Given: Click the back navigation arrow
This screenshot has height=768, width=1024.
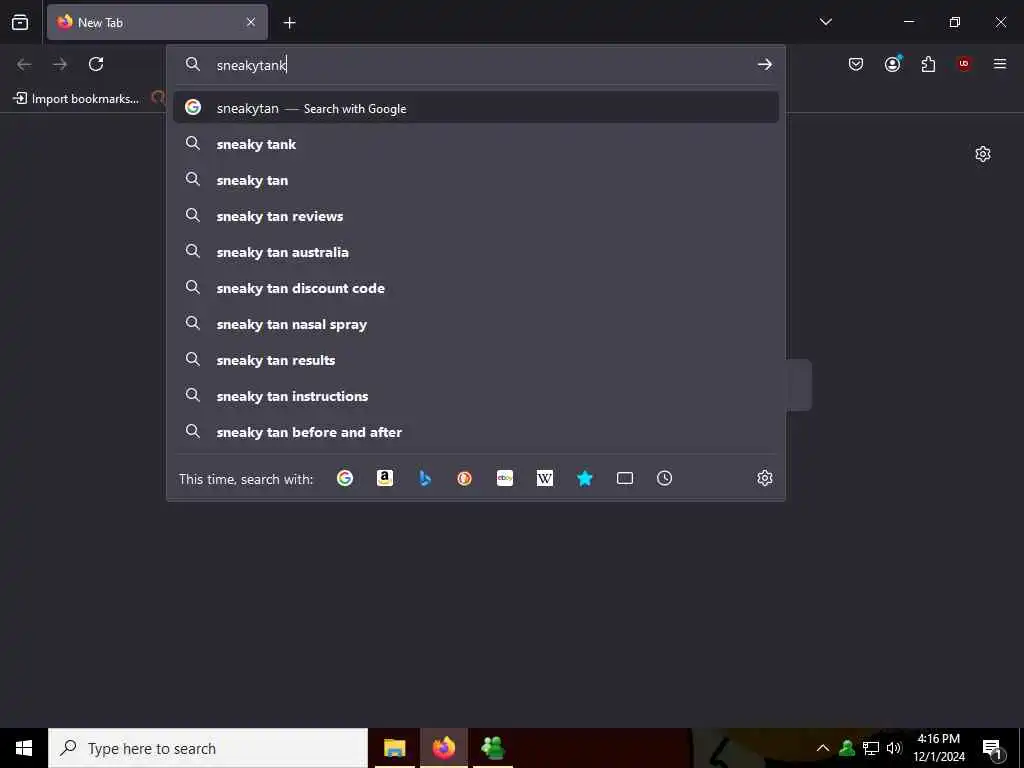Looking at the screenshot, I should pyautogui.click(x=24, y=64).
